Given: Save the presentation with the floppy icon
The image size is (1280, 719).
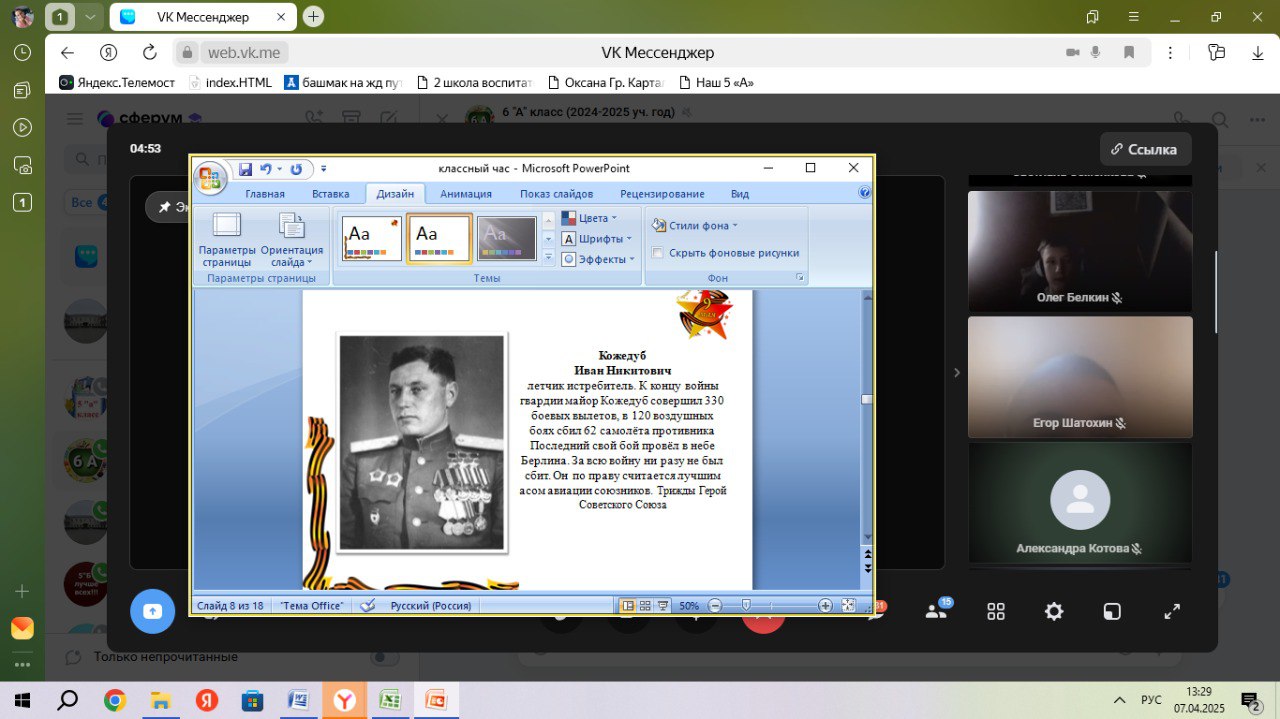Looking at the screenshot, I should (x=245, y=169).
